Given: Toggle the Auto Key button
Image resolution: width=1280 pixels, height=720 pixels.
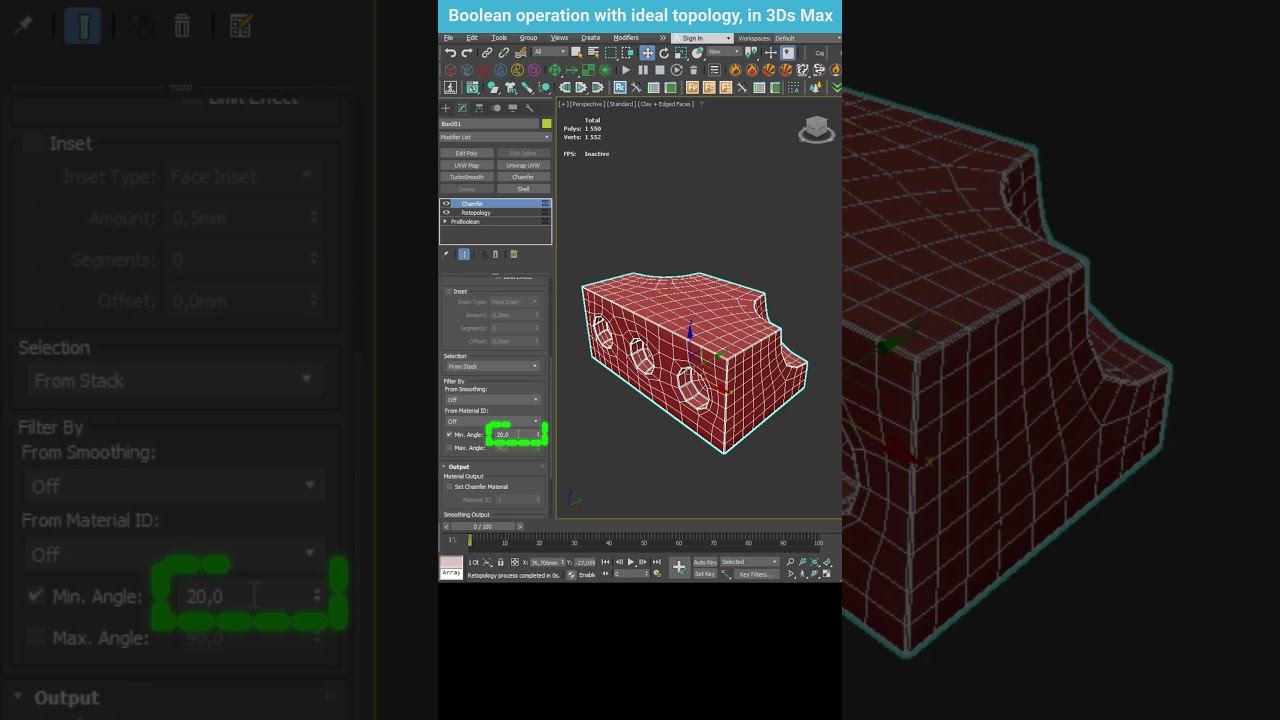Looking at the screenshot, I should [x=706, y=562].
